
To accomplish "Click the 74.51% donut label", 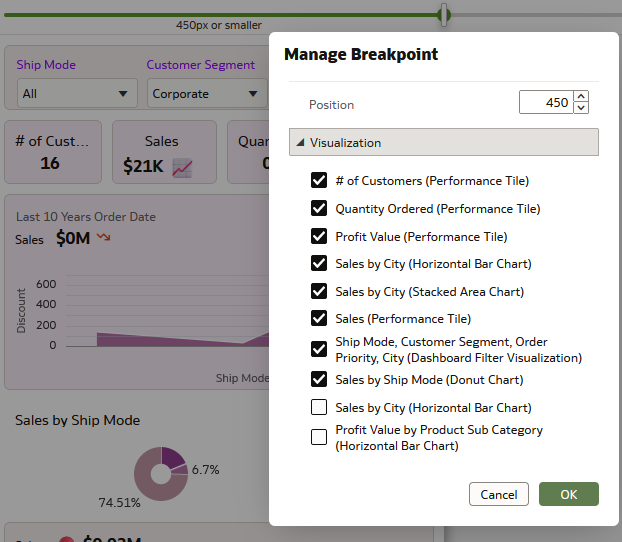I will click(x=119, y=503).
